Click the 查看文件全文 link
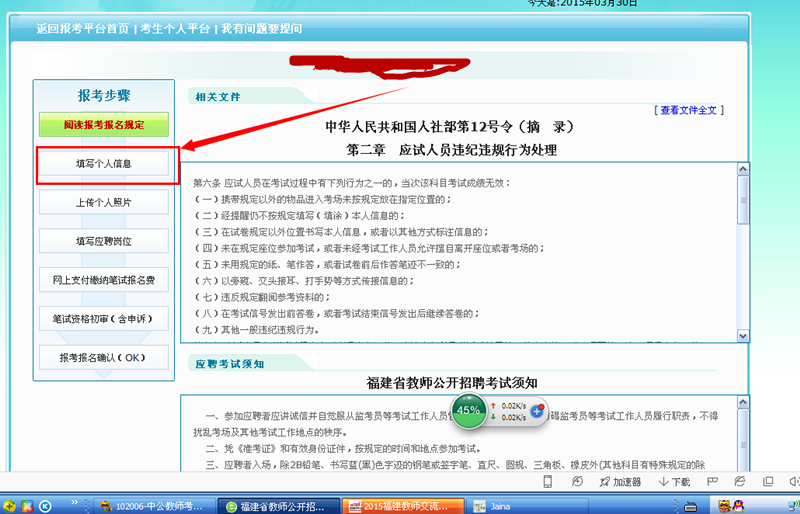The image size is (800, 514). (x=688, y=110)
